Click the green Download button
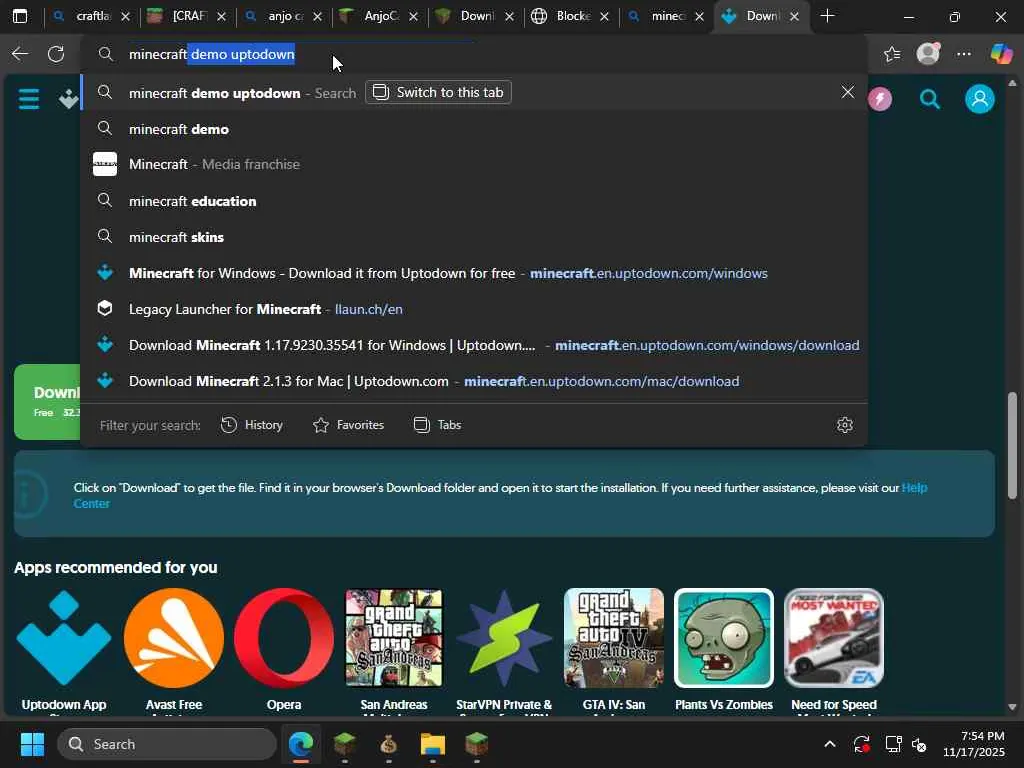This screenshot has height=768, width=1024. (x=47, y=402)
